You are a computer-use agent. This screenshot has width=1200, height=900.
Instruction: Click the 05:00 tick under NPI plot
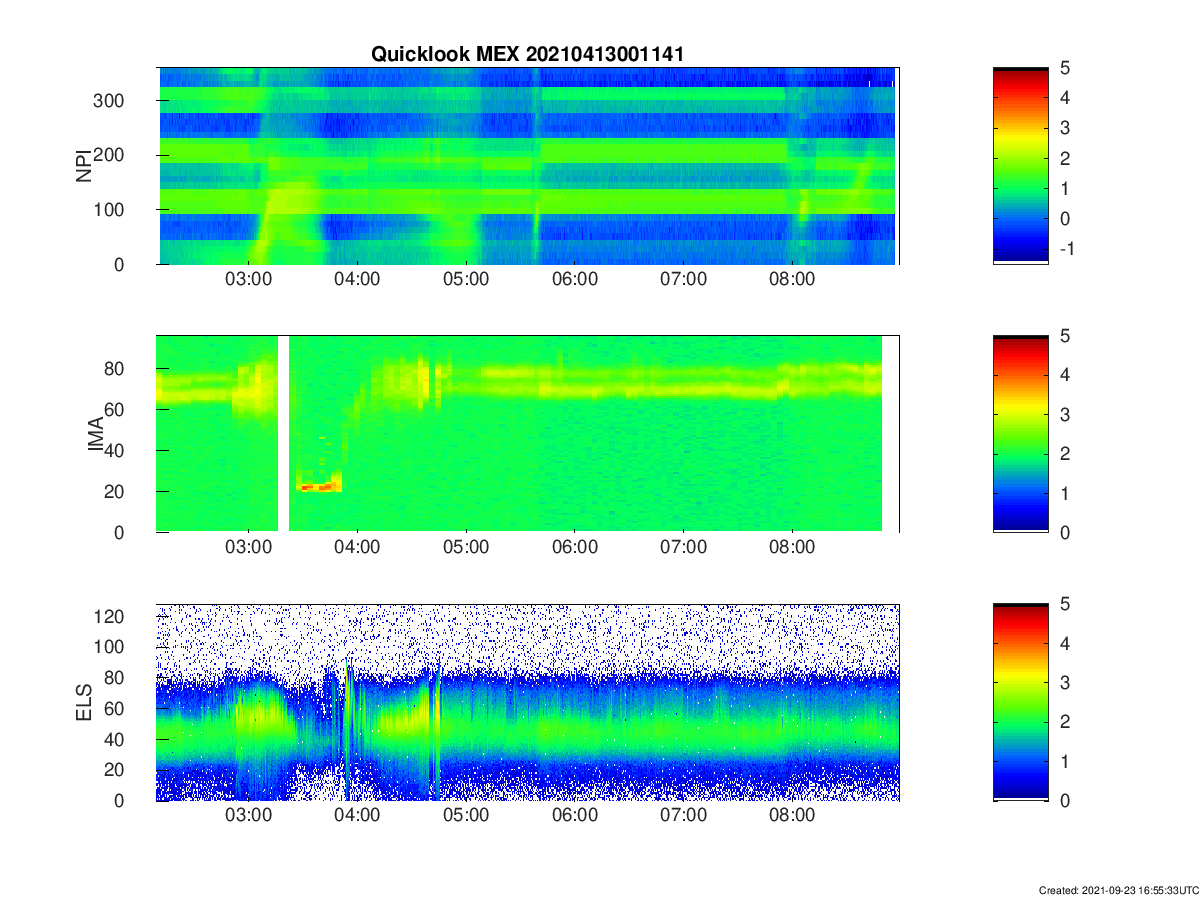click(466, 280)
